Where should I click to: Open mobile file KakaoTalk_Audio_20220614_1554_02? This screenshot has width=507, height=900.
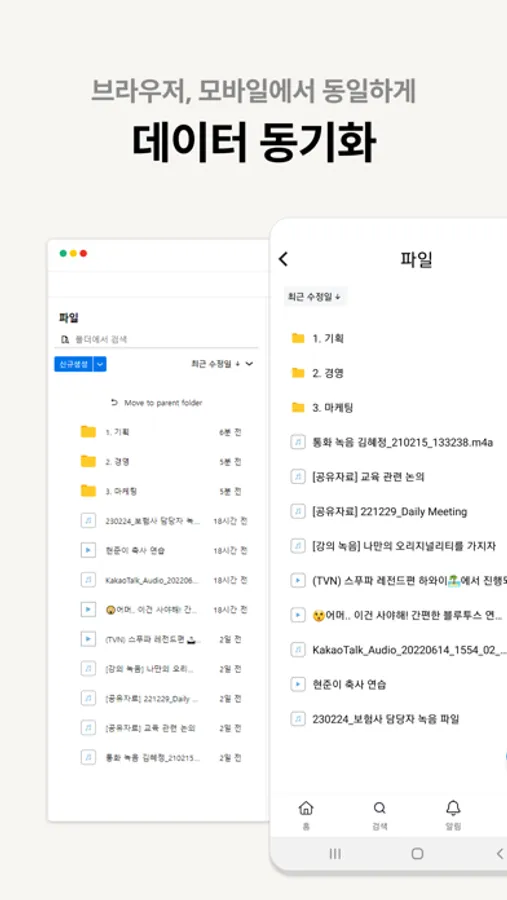[396, 650]
